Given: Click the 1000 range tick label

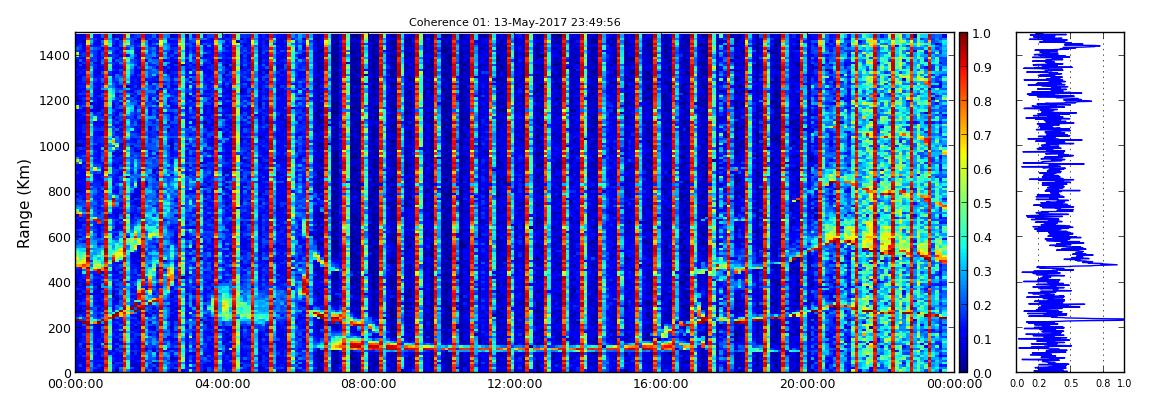Looking at the screenshot, I should pyautogui.click(x=56, y=147).
